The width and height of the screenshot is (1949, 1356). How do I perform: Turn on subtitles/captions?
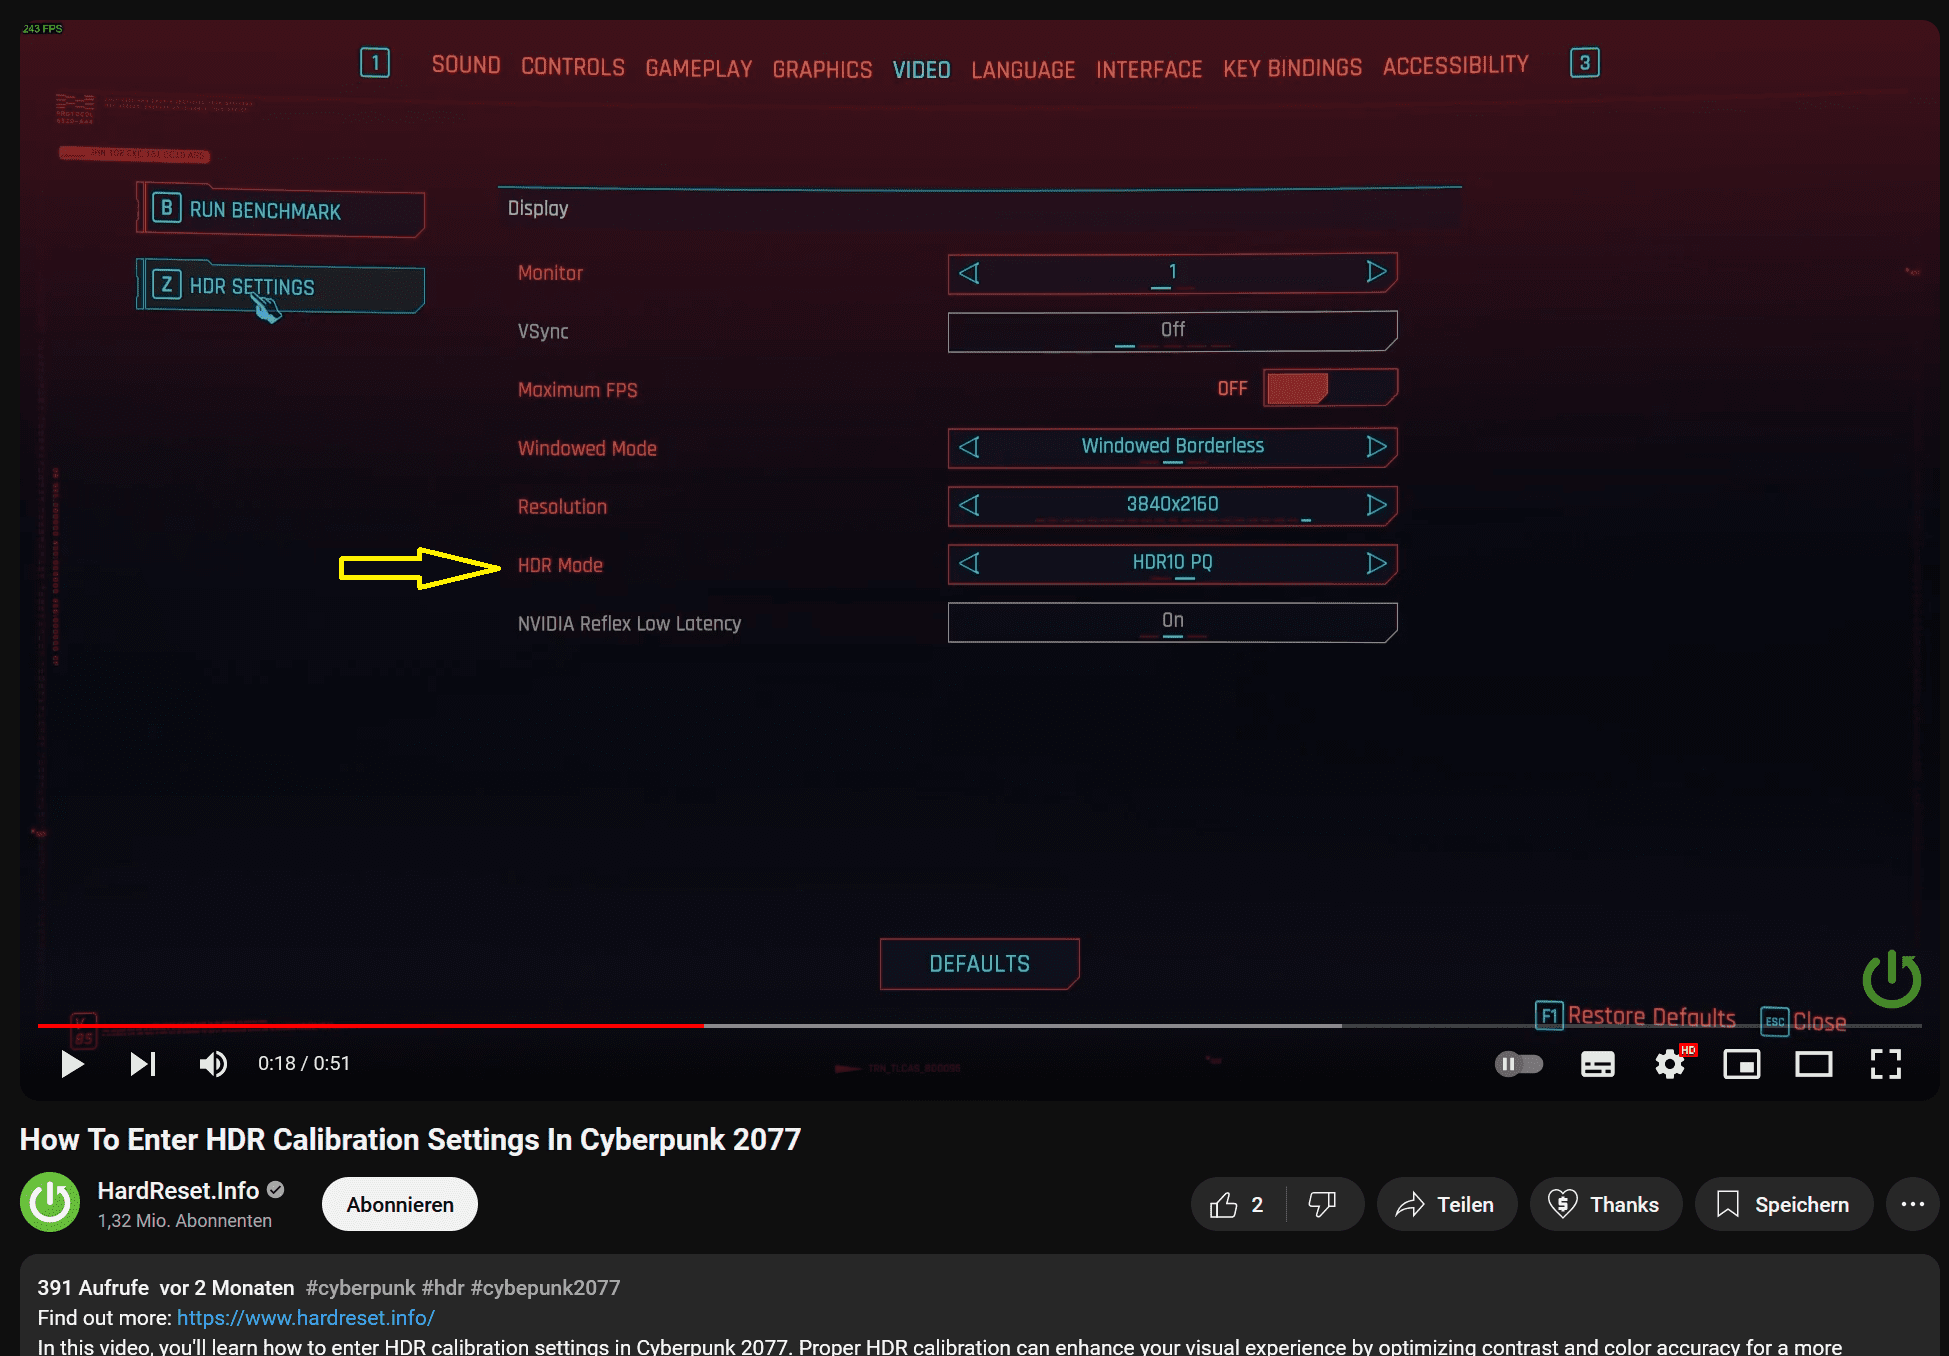(1597, 1064)
